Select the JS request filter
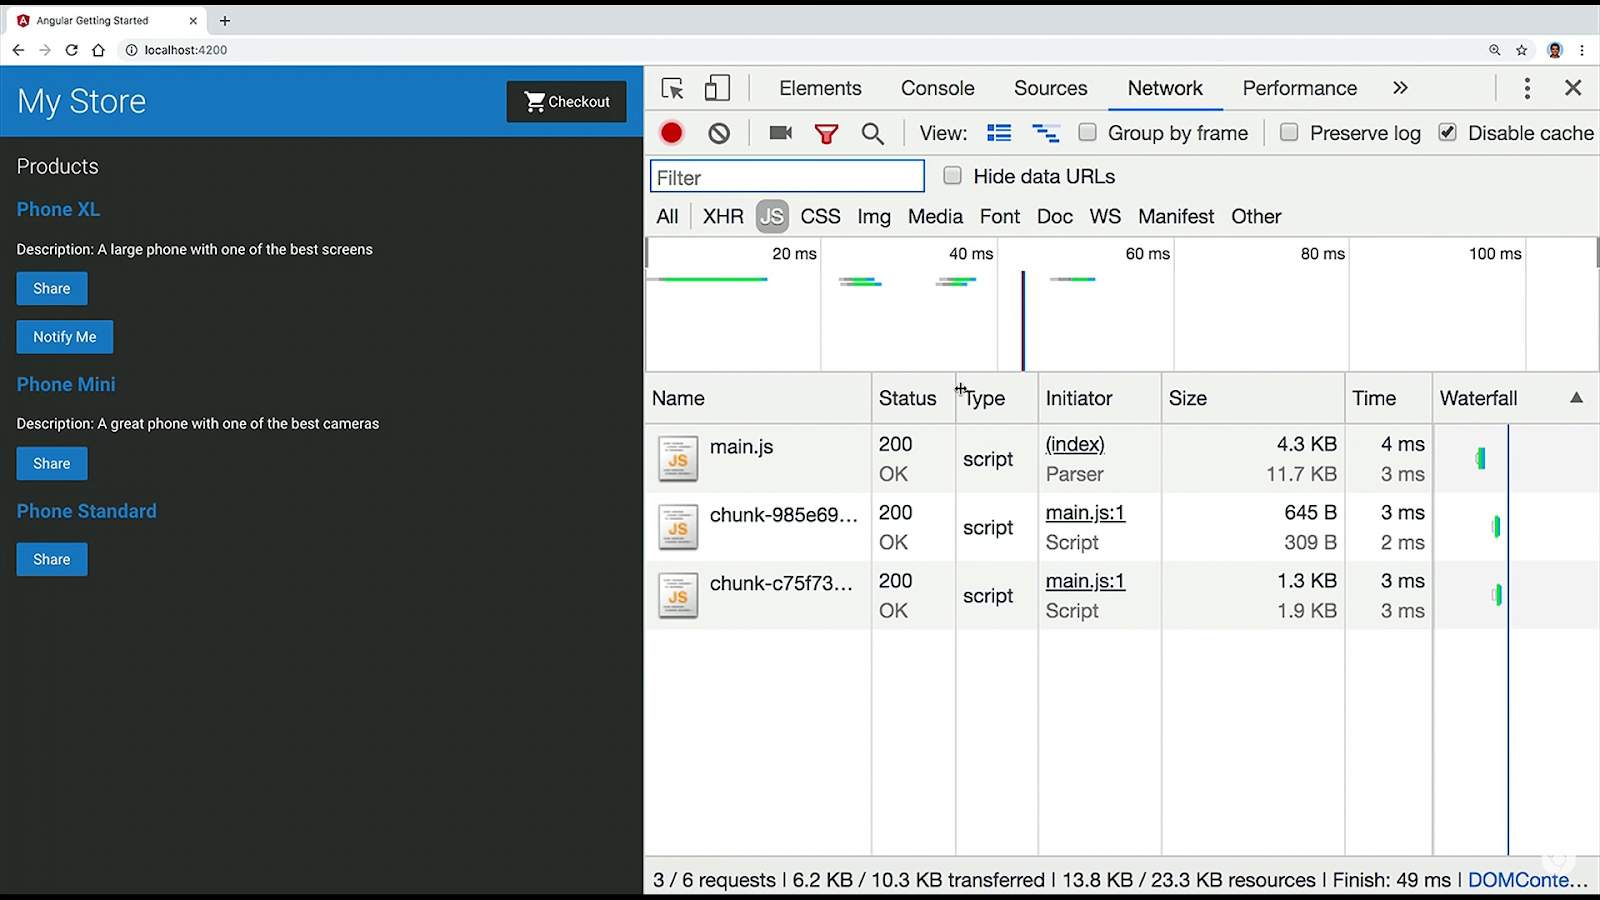Viewport: 1600px width, 900px height. tap(772, 216)
